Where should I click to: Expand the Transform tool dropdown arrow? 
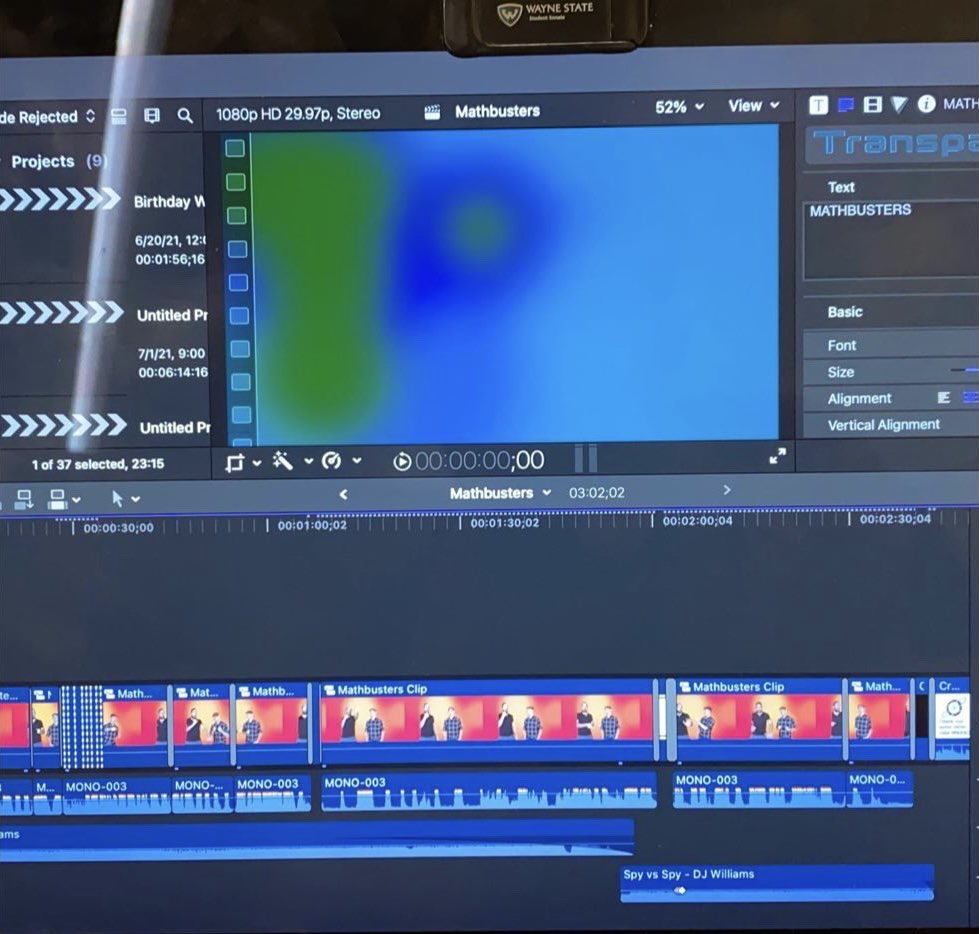[257, 463]
